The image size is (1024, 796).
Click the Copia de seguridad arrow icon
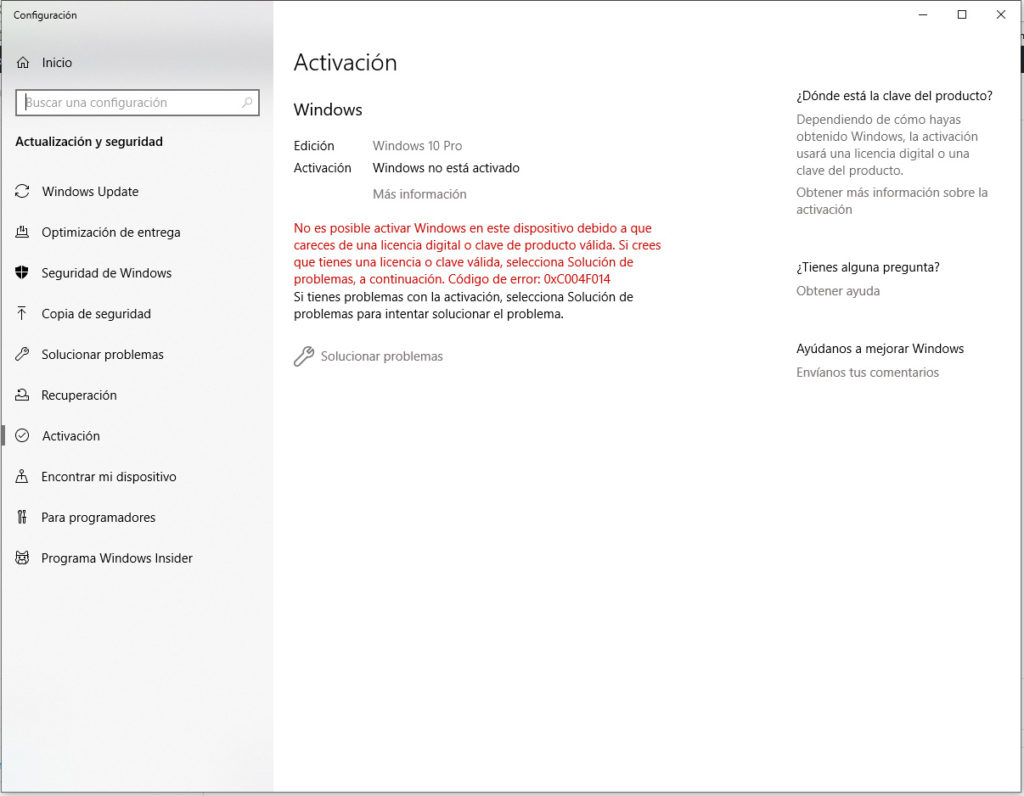pyautogui.click(x=22, y=313)
